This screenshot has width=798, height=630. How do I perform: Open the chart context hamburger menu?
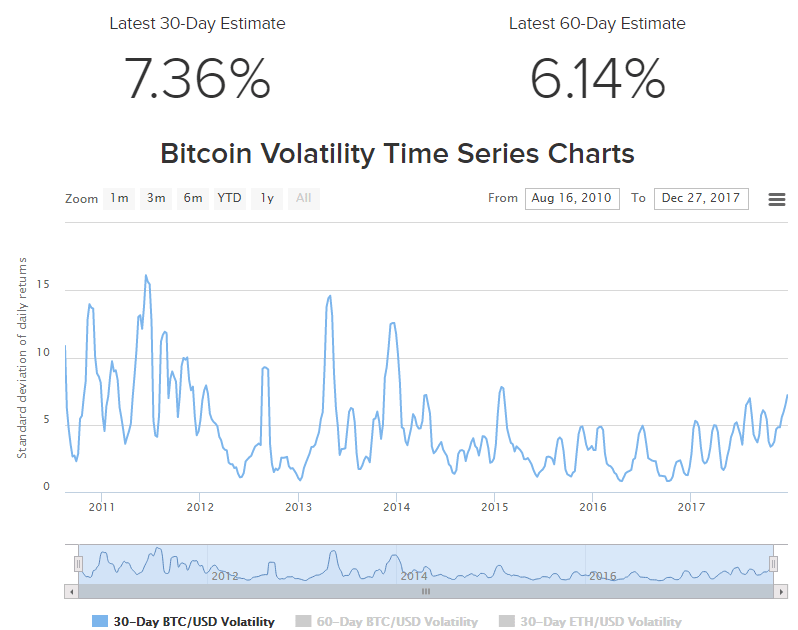[776, 199]
